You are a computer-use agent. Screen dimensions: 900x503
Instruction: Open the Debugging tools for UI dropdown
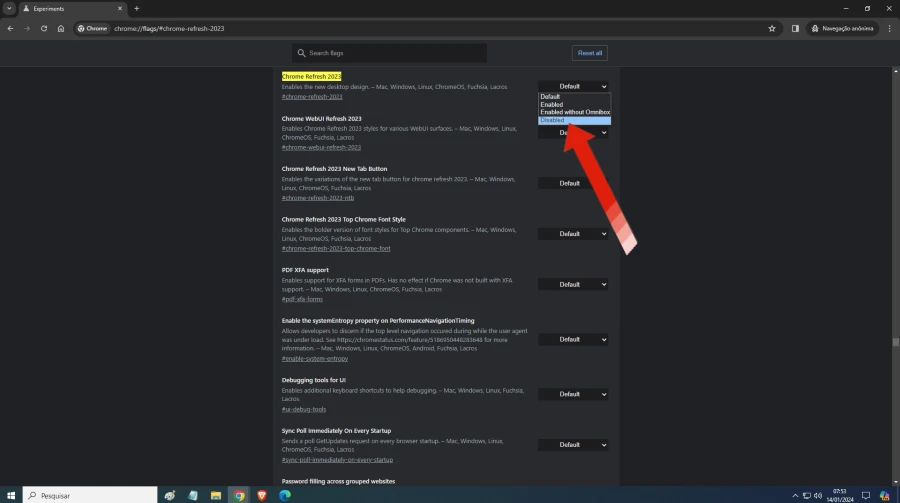[x=573, y=394]
